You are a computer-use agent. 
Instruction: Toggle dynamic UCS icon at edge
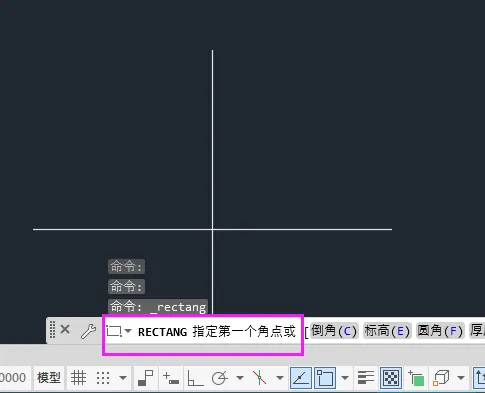(478, 378)
